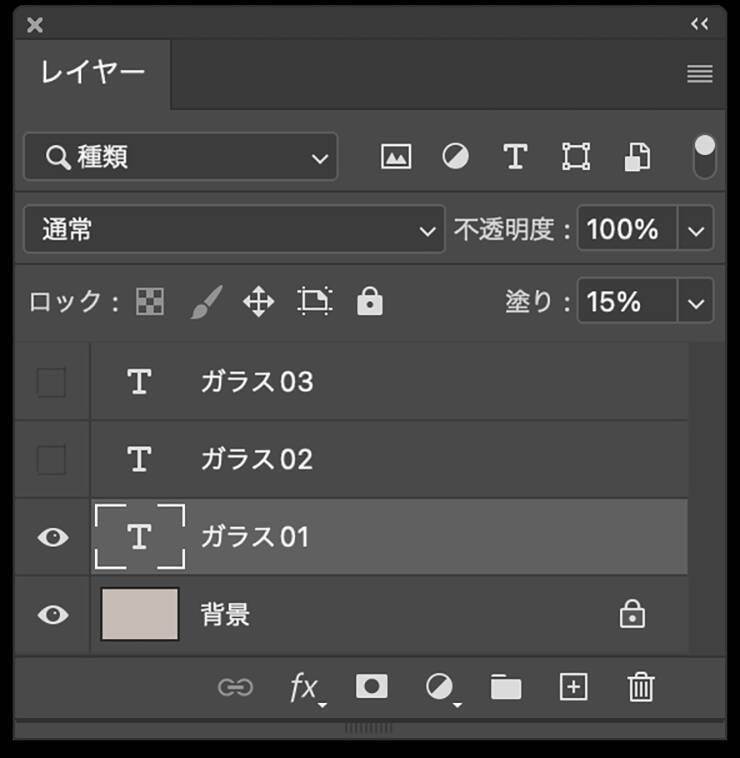
Task: Create a new layer group folder
Action: [506, 687]
